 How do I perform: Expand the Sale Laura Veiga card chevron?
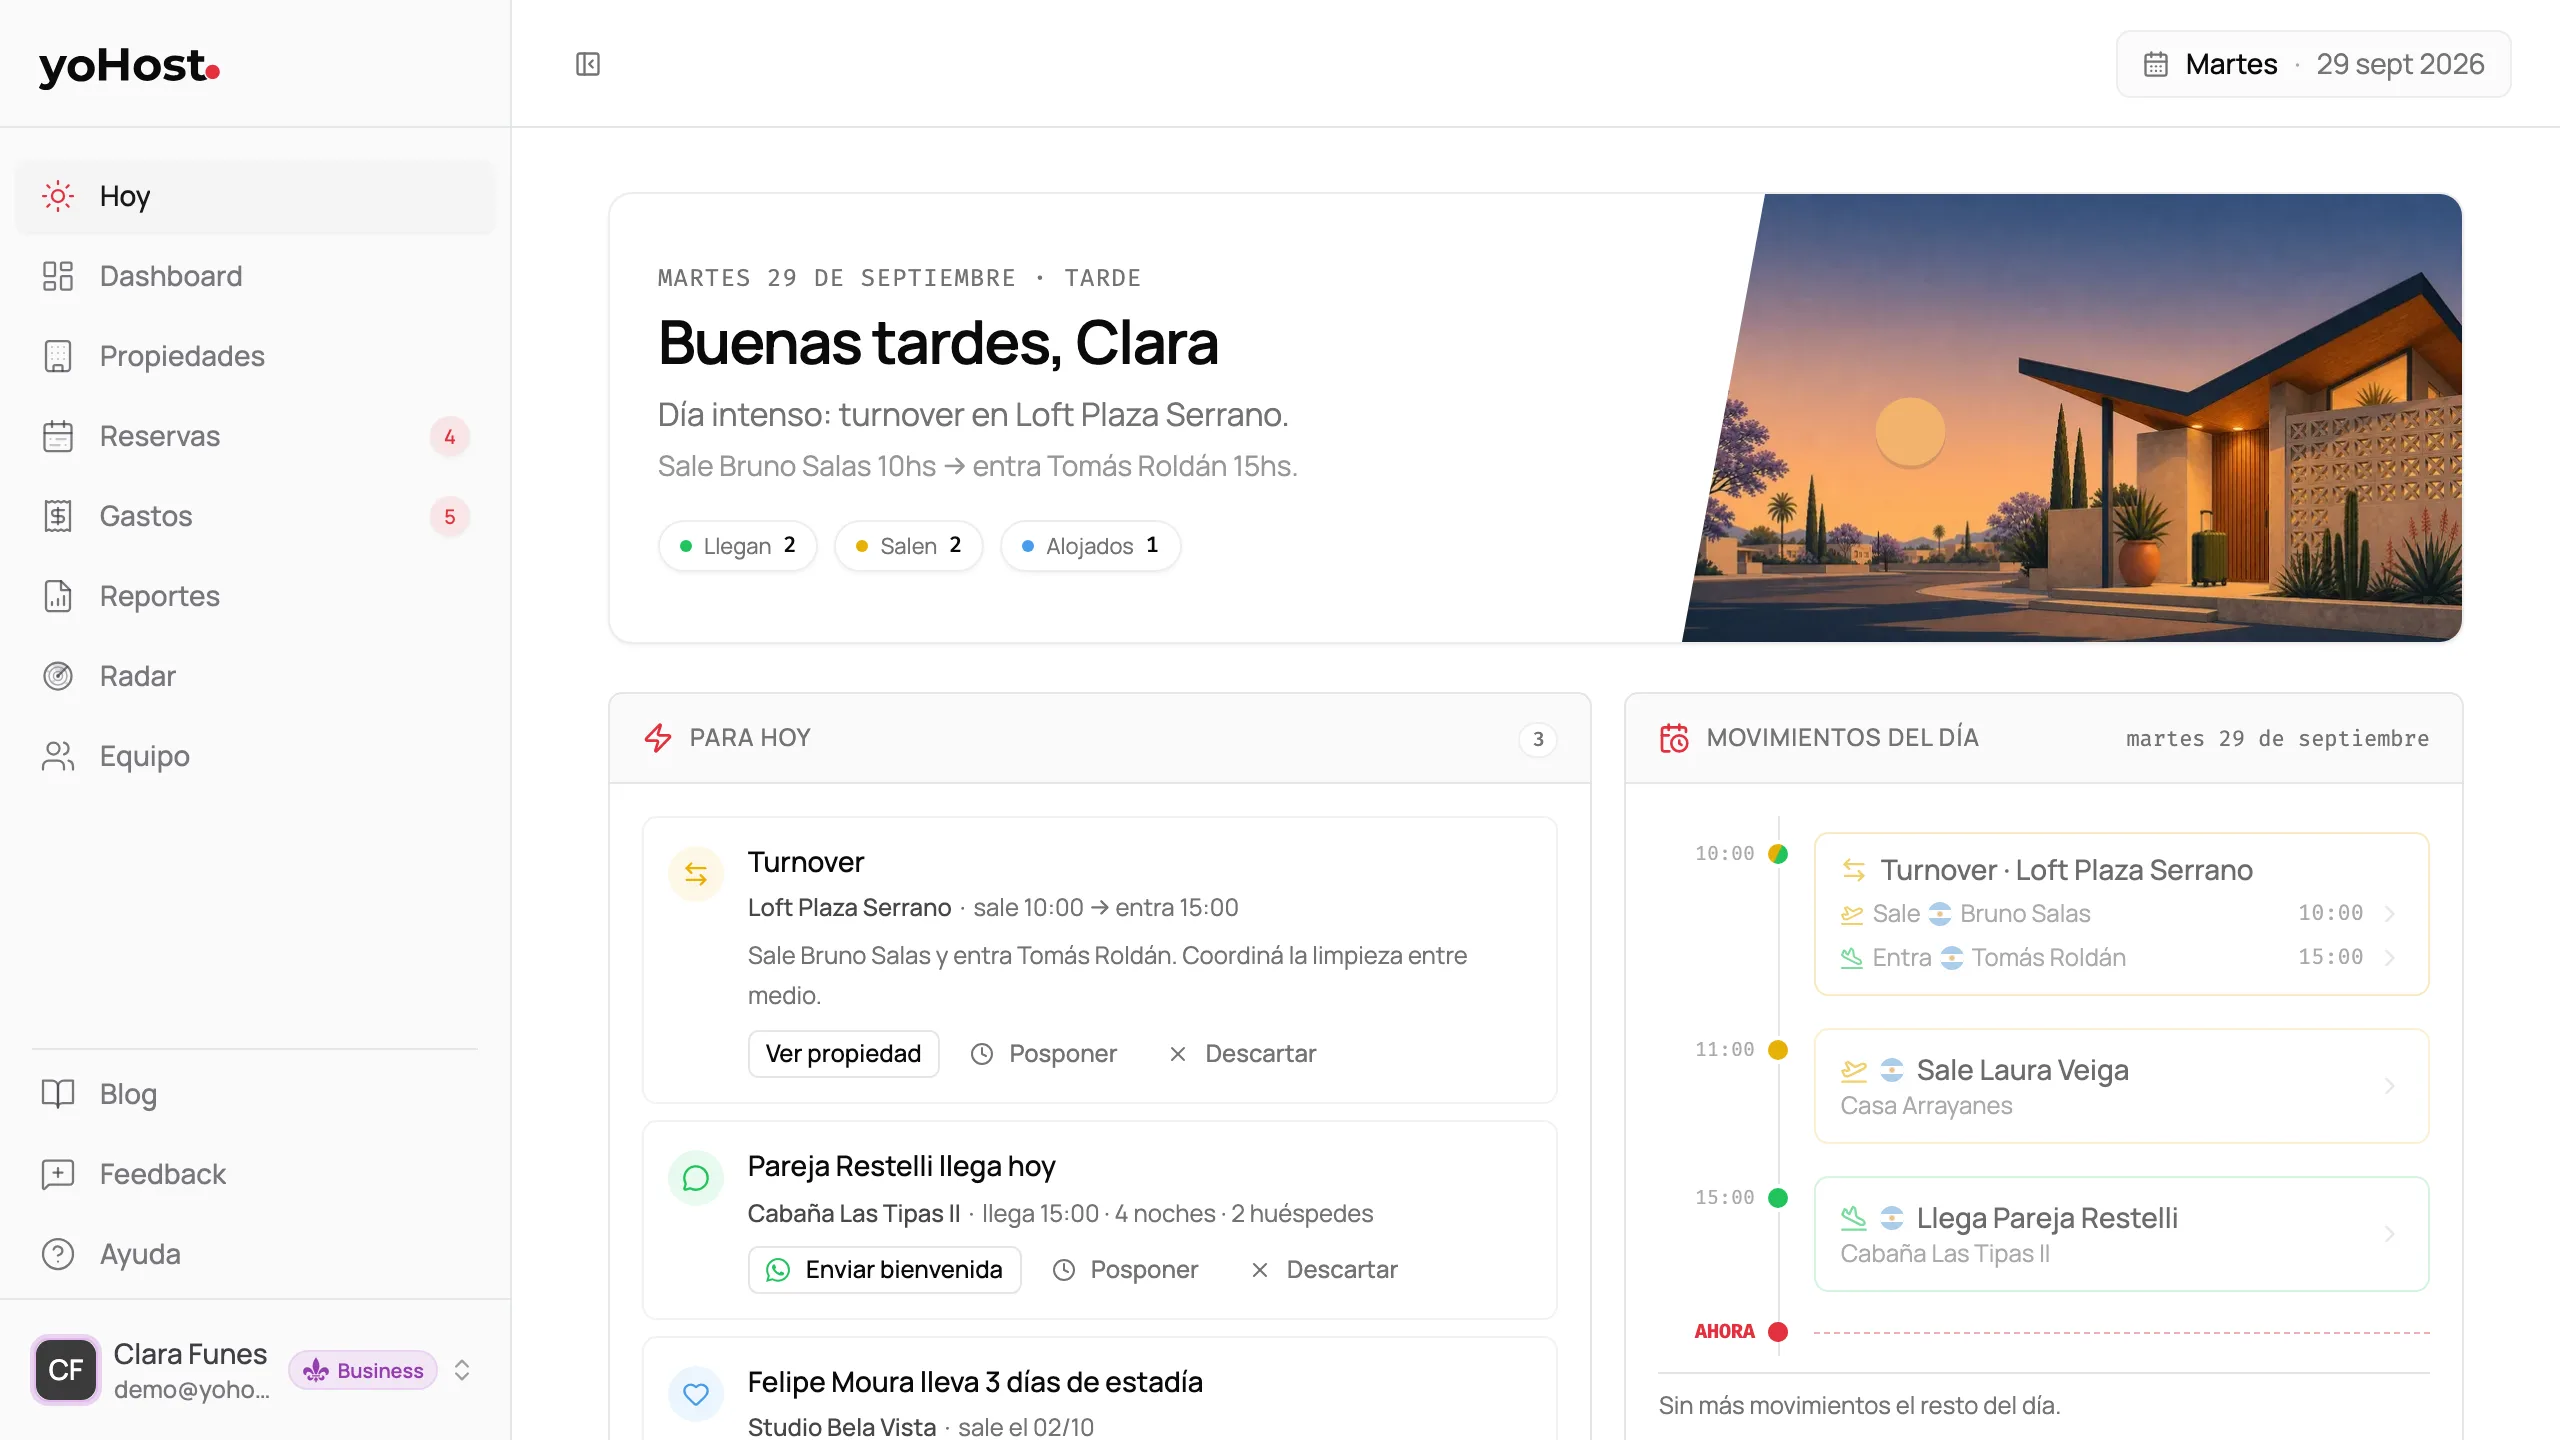point(2390,1086)
